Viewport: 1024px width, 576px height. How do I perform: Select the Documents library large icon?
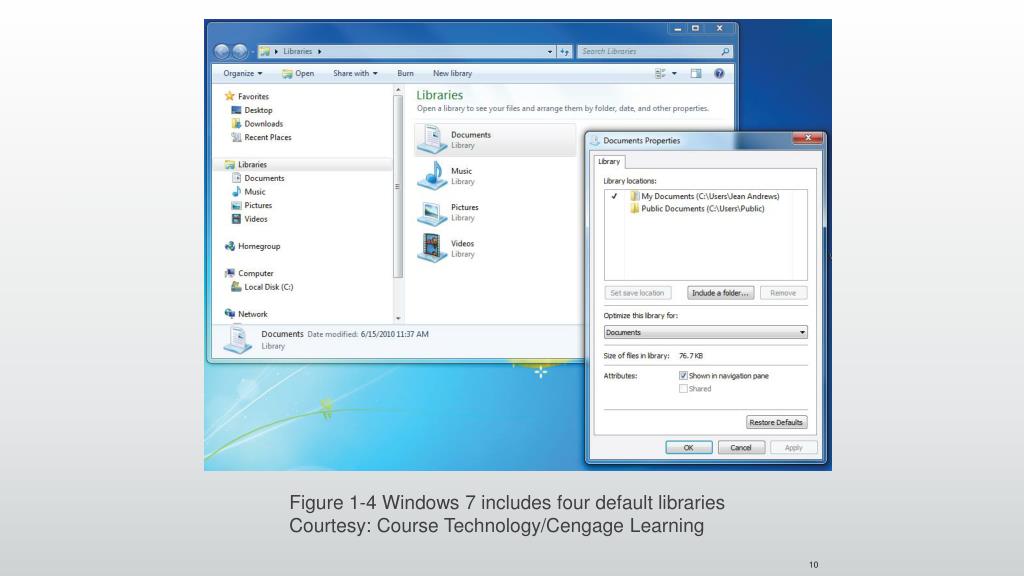pyautogui.click(x=432, y=139)
